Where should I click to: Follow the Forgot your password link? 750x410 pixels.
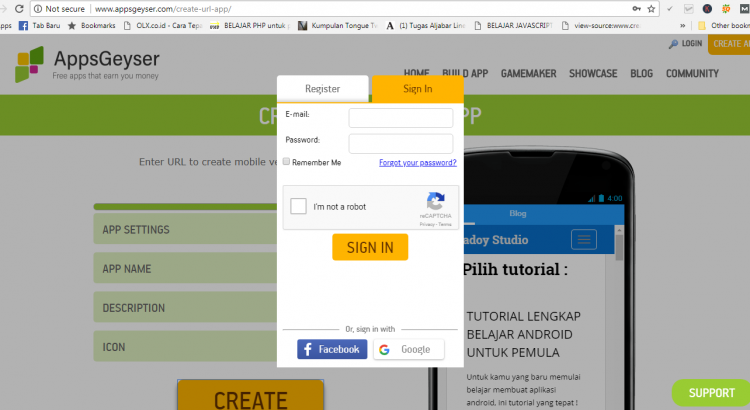coord(417,162)
